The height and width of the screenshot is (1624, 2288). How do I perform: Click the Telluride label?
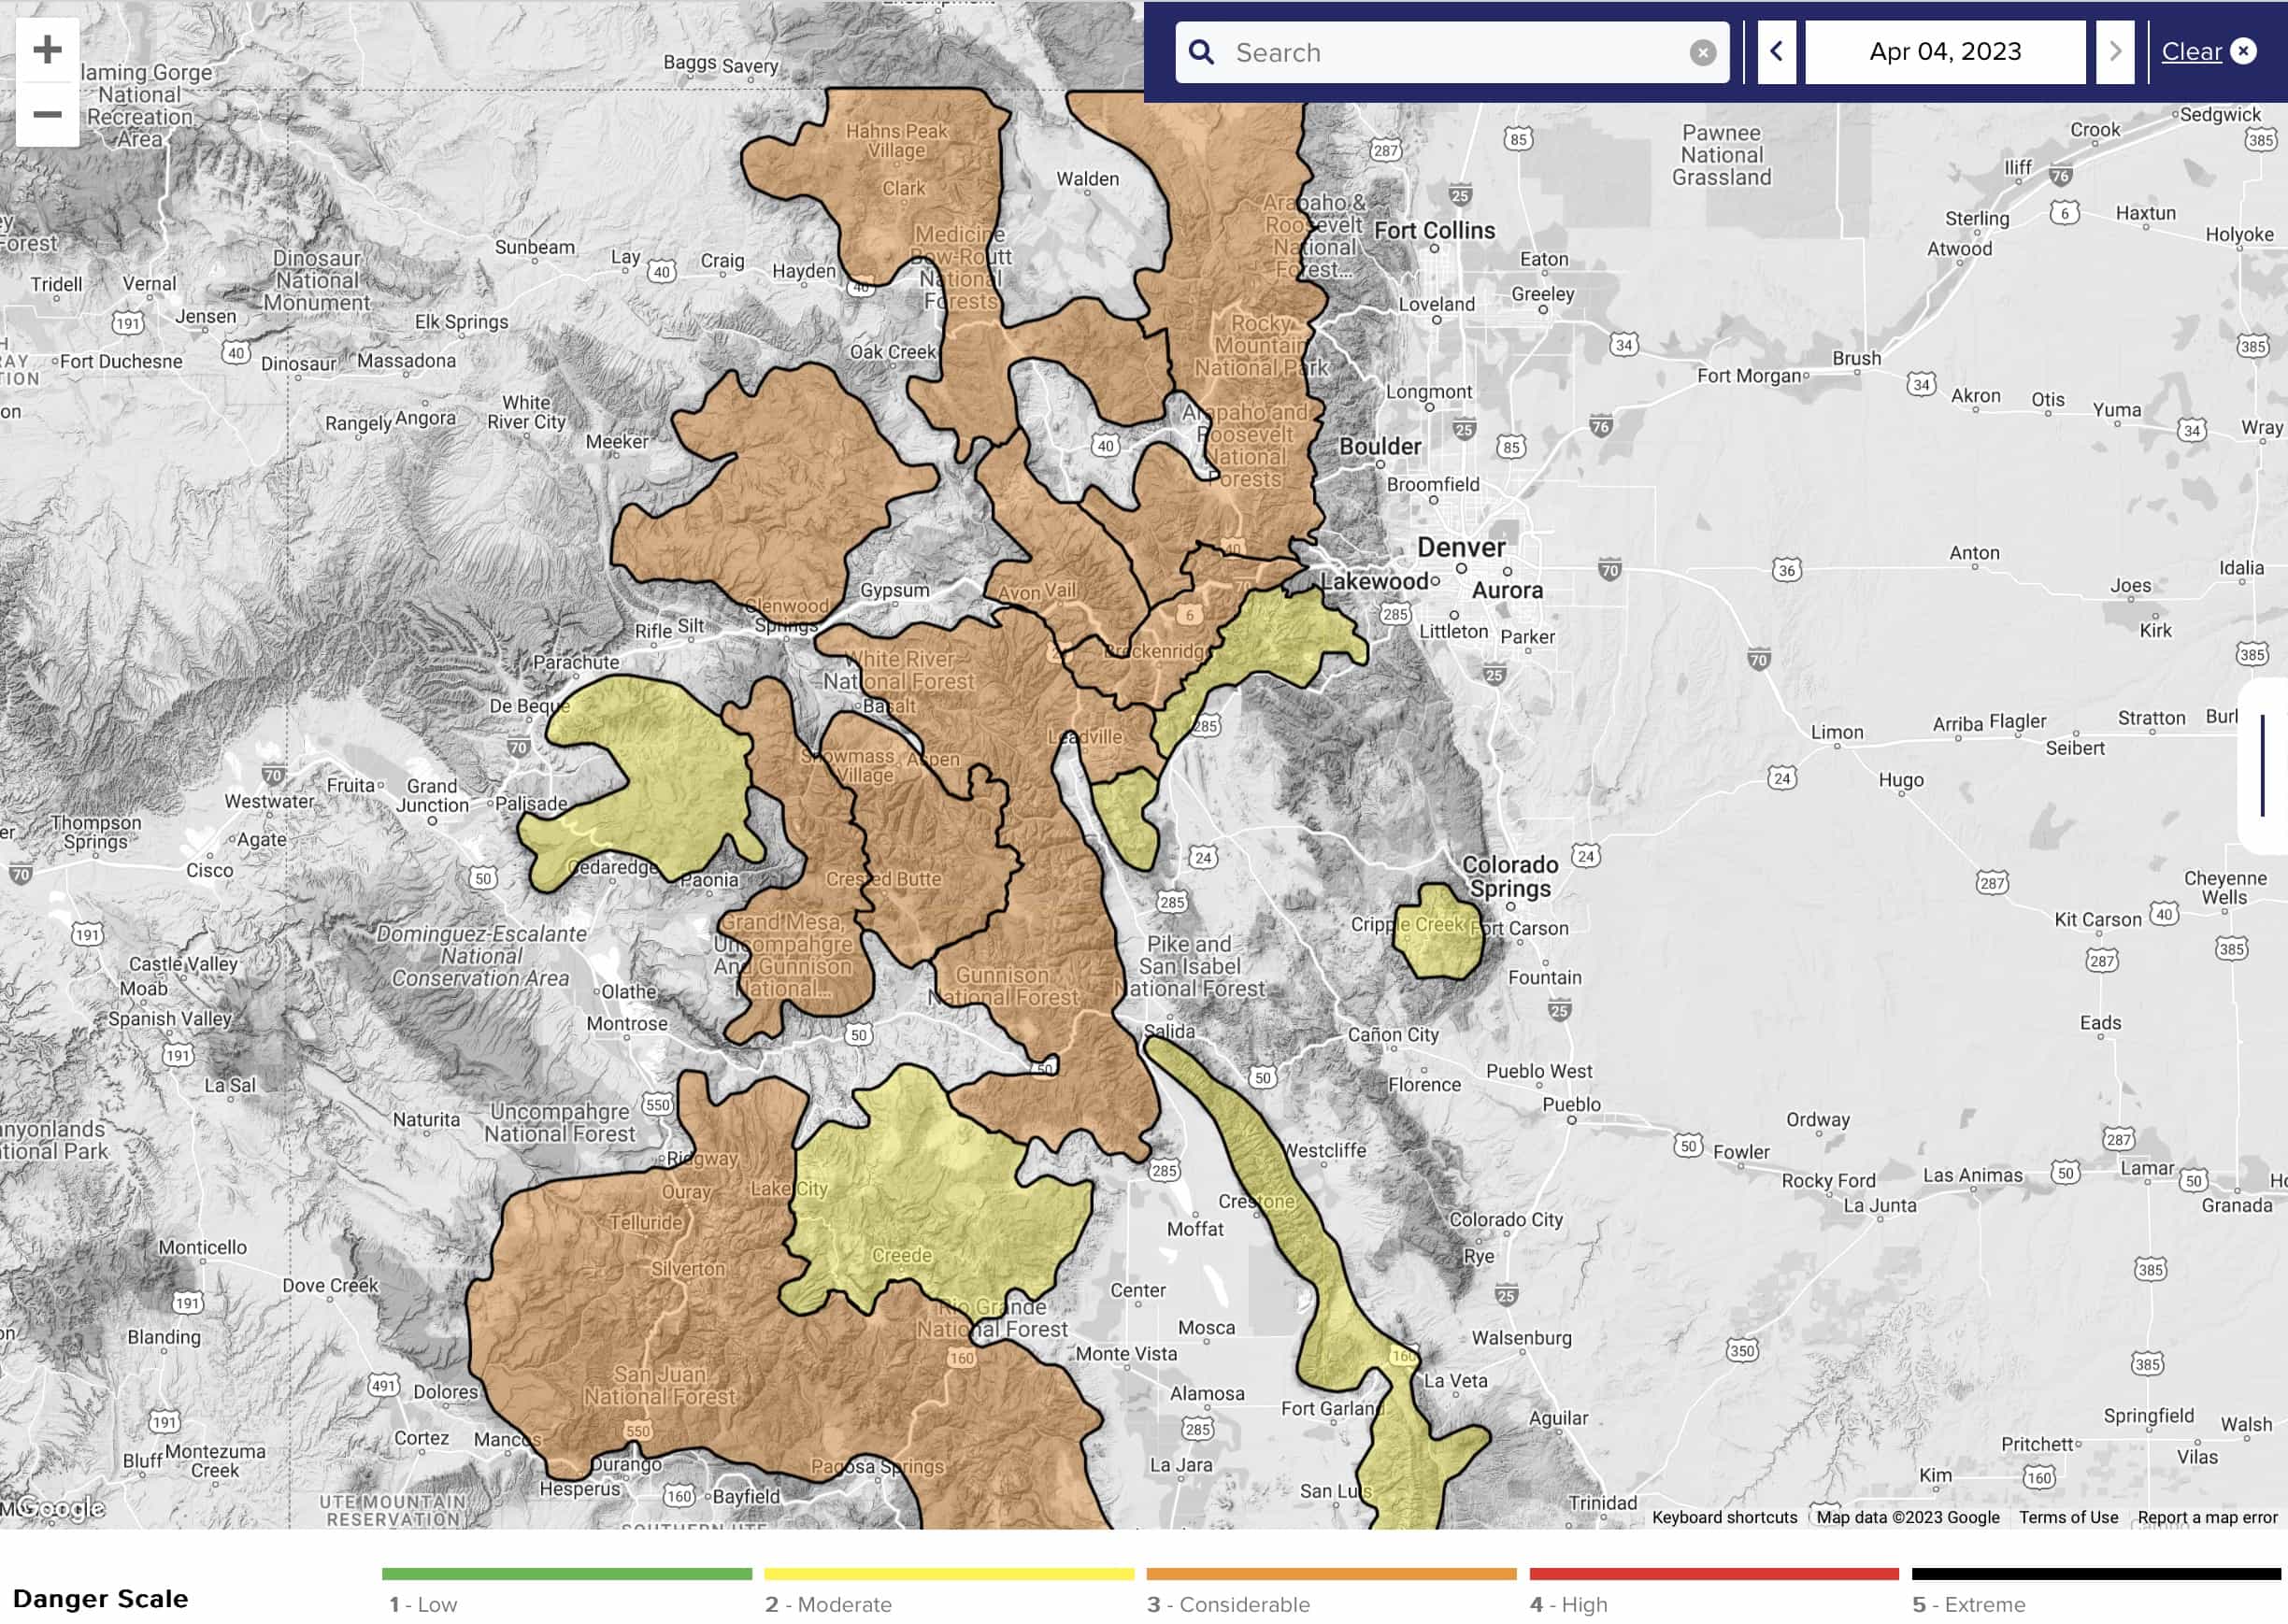646,1222
